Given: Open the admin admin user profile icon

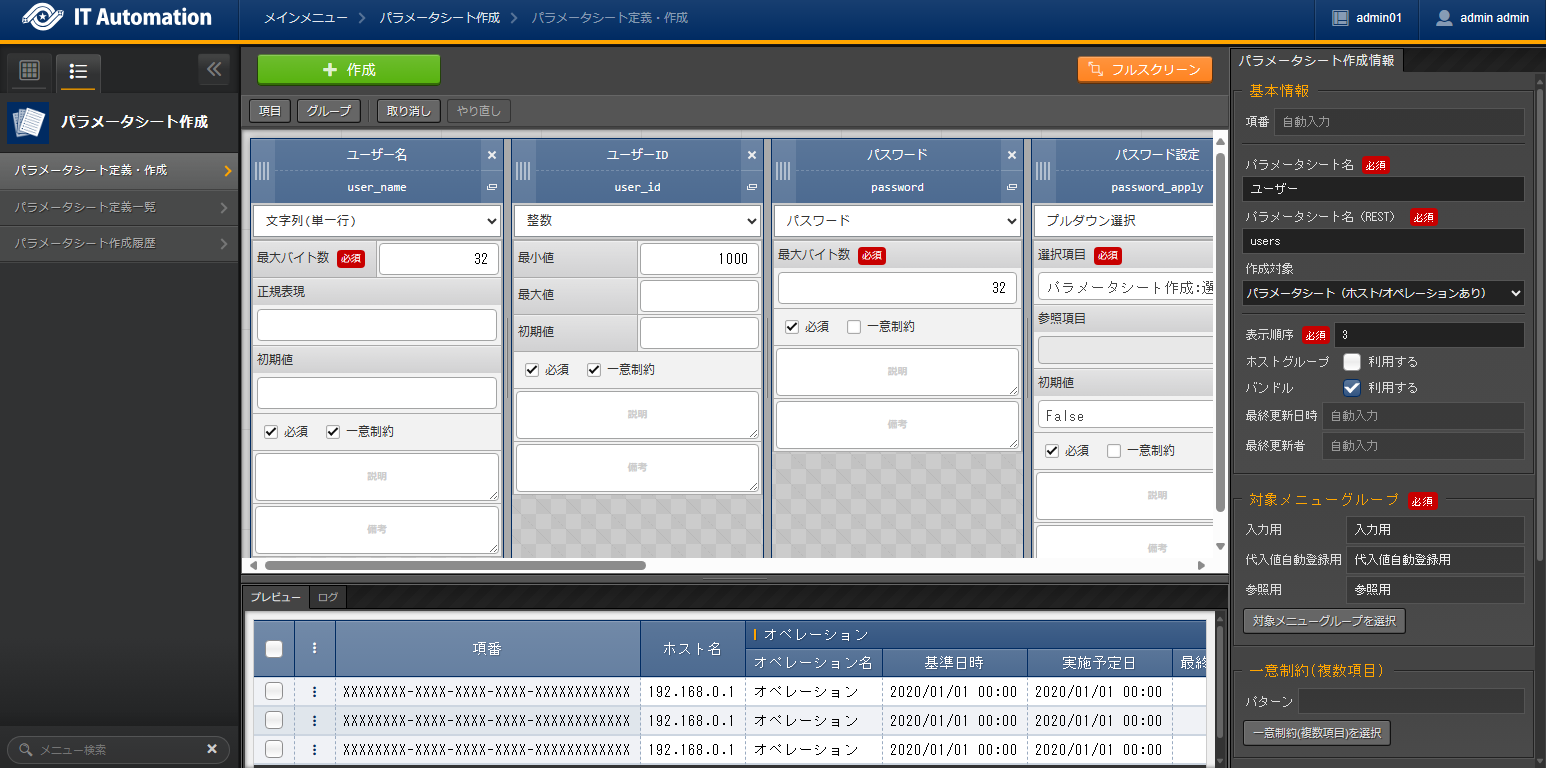Looking at the screenshot, I should (1443, 18).
